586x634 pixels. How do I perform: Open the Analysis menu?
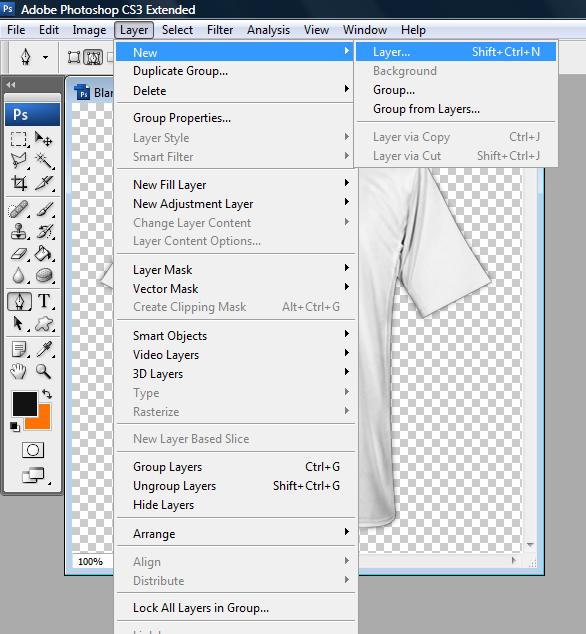click(x=269, y=30)
